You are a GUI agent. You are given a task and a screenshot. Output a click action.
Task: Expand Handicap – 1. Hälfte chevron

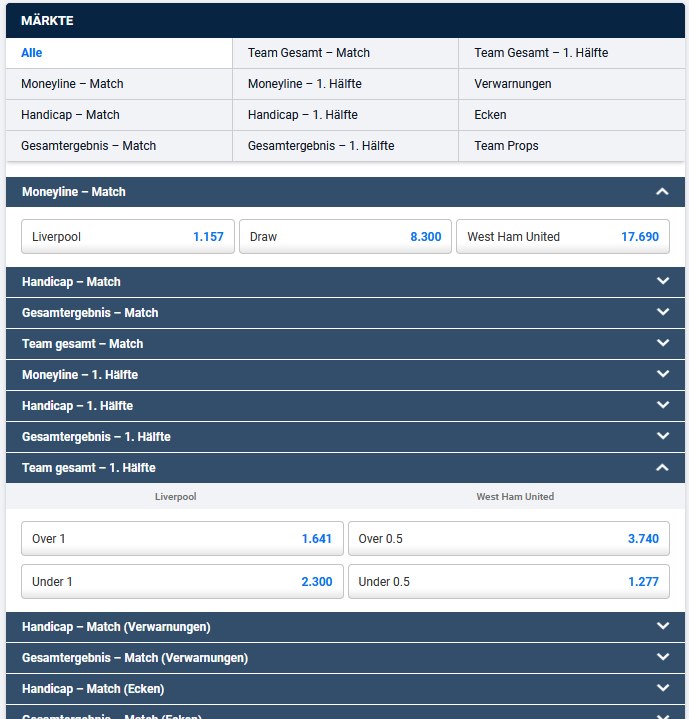[x=662, y=405]
